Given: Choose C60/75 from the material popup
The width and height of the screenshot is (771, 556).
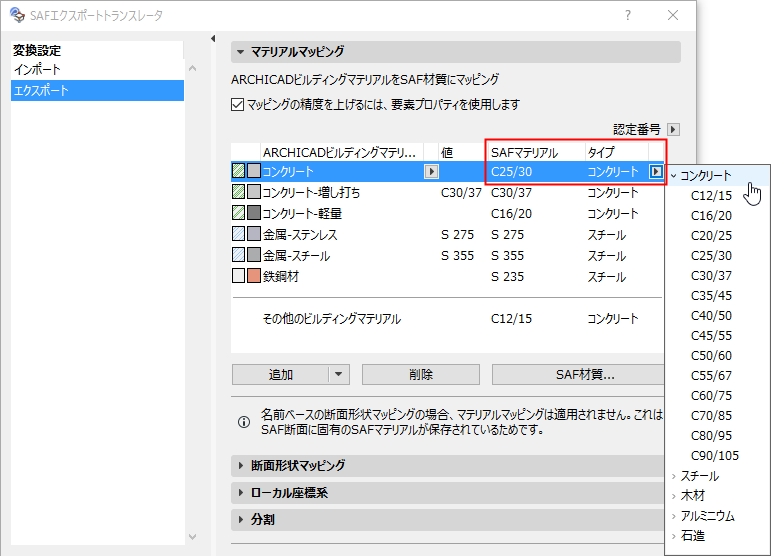Looking at the screenshot, I should point(711,395).
